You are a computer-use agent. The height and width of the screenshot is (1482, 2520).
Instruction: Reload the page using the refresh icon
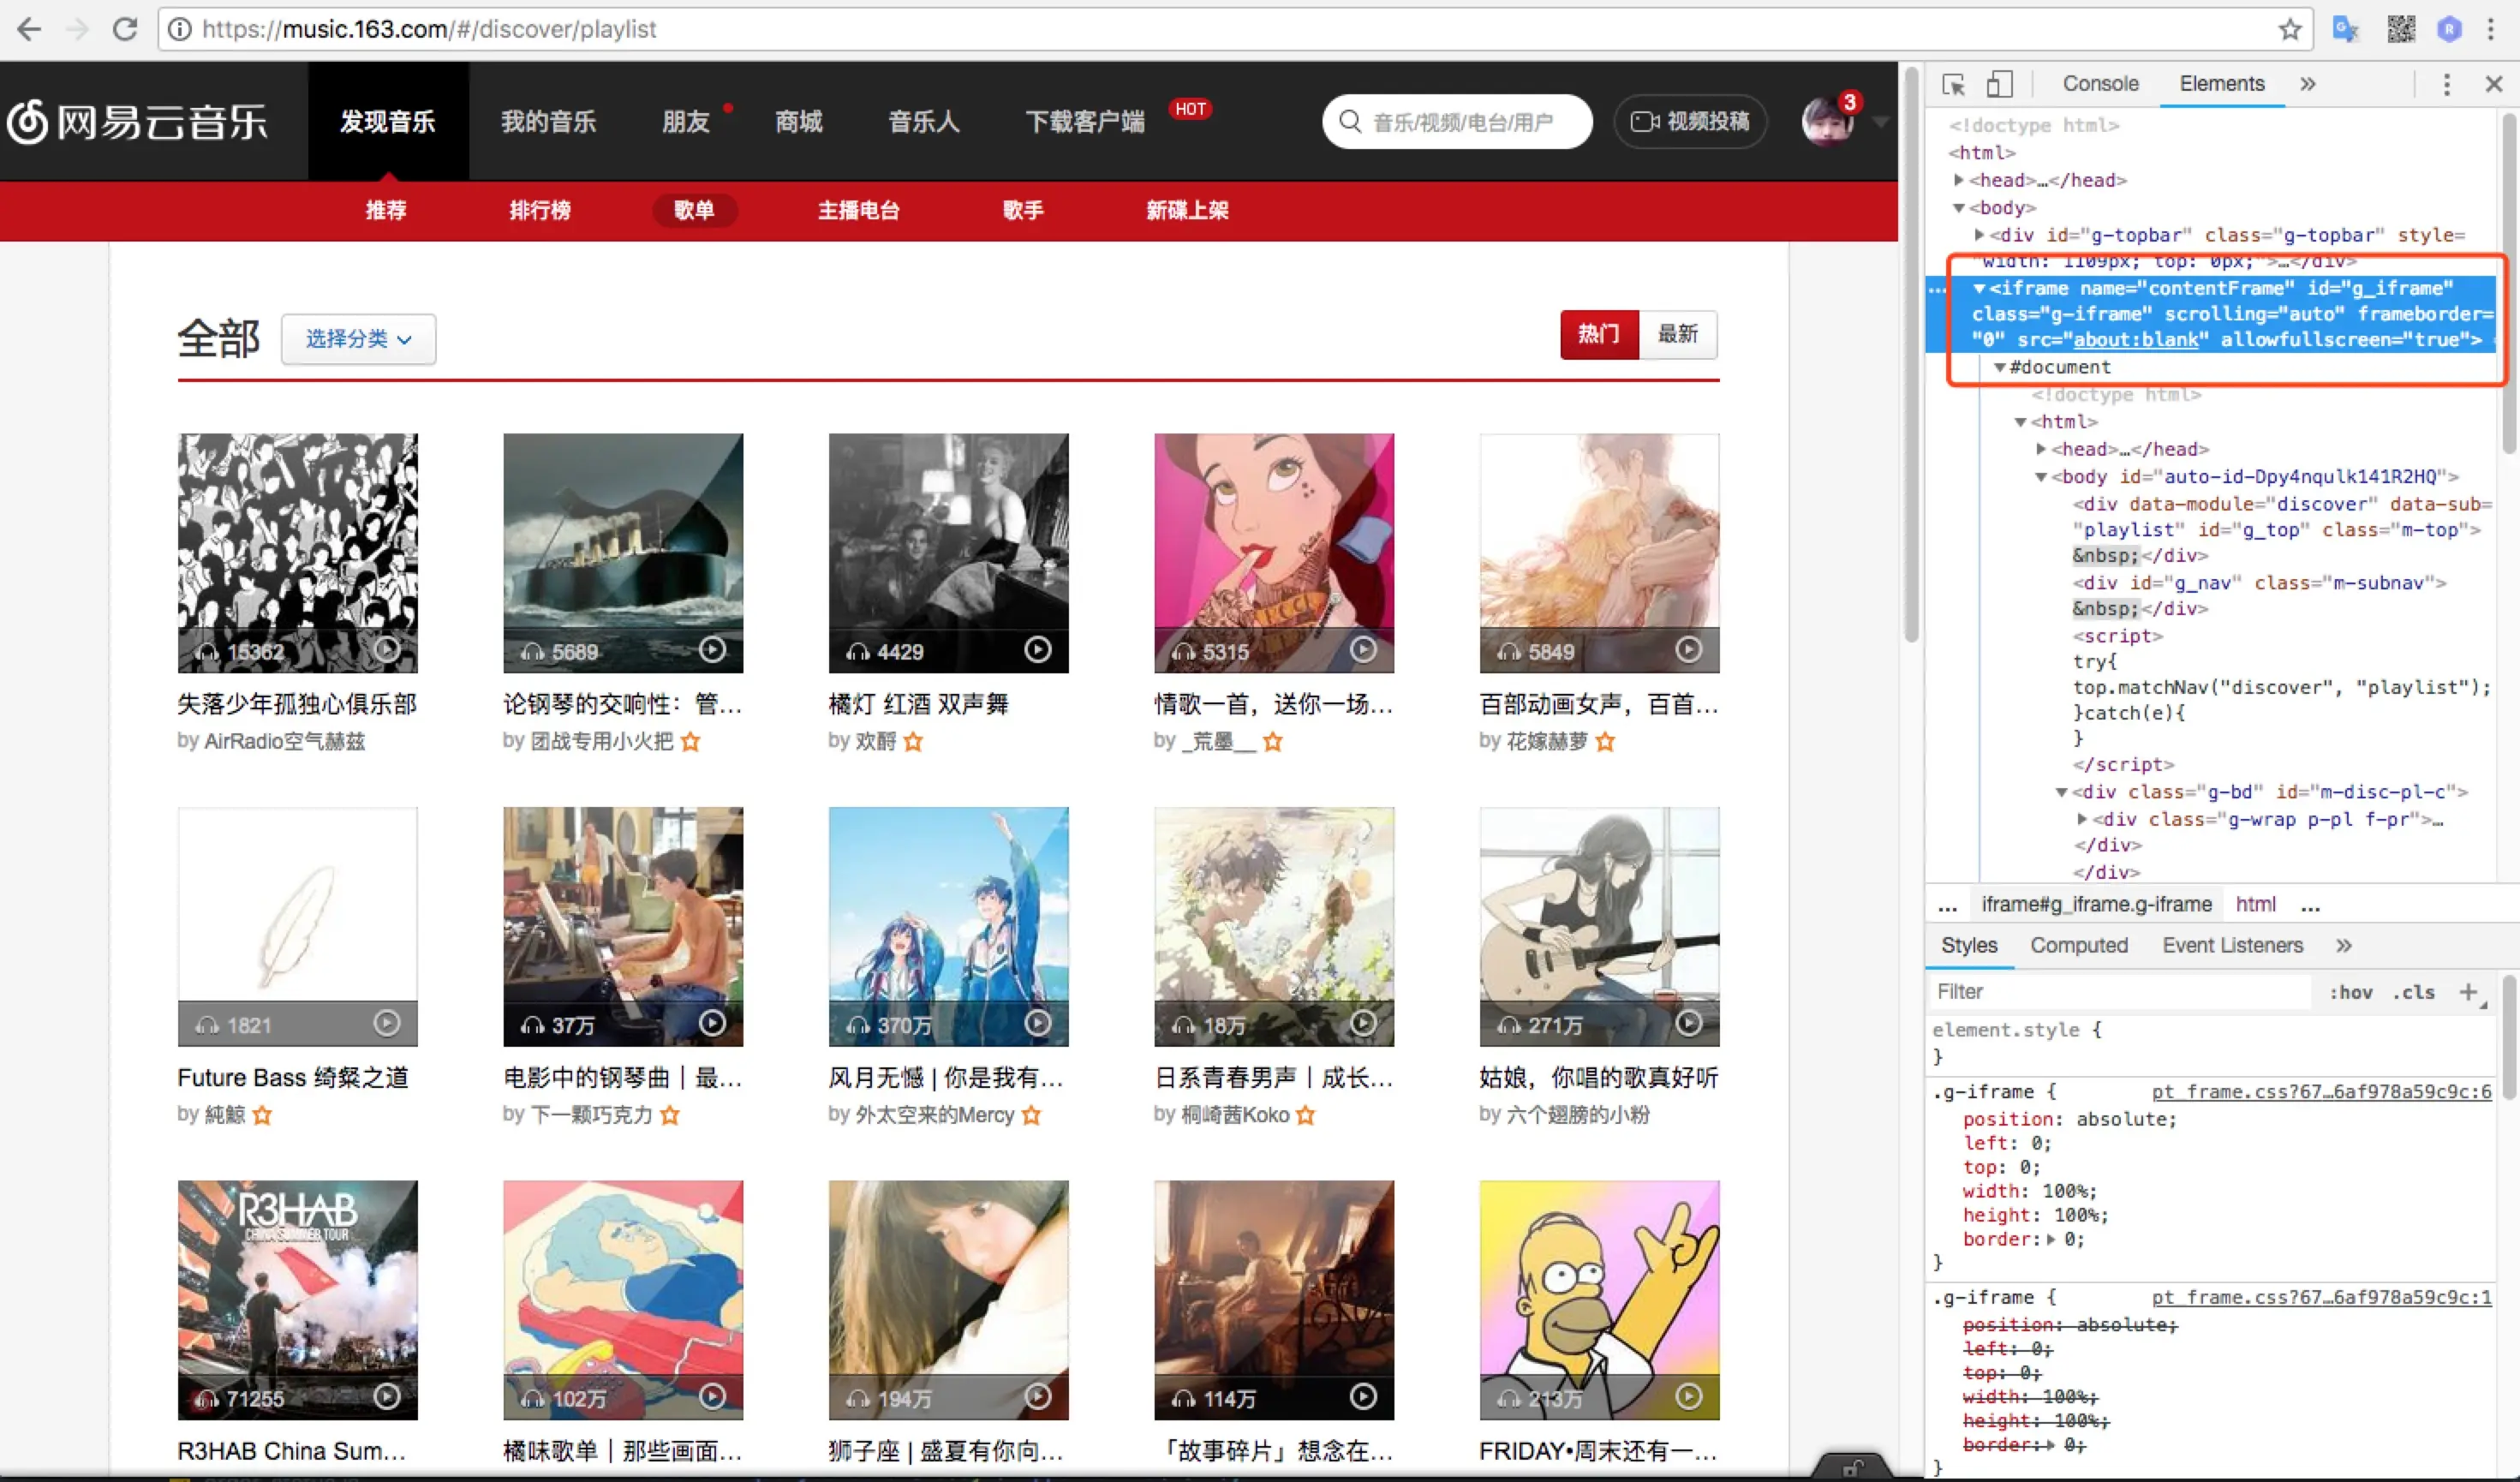pyautogui.click(x=125, y=29)
